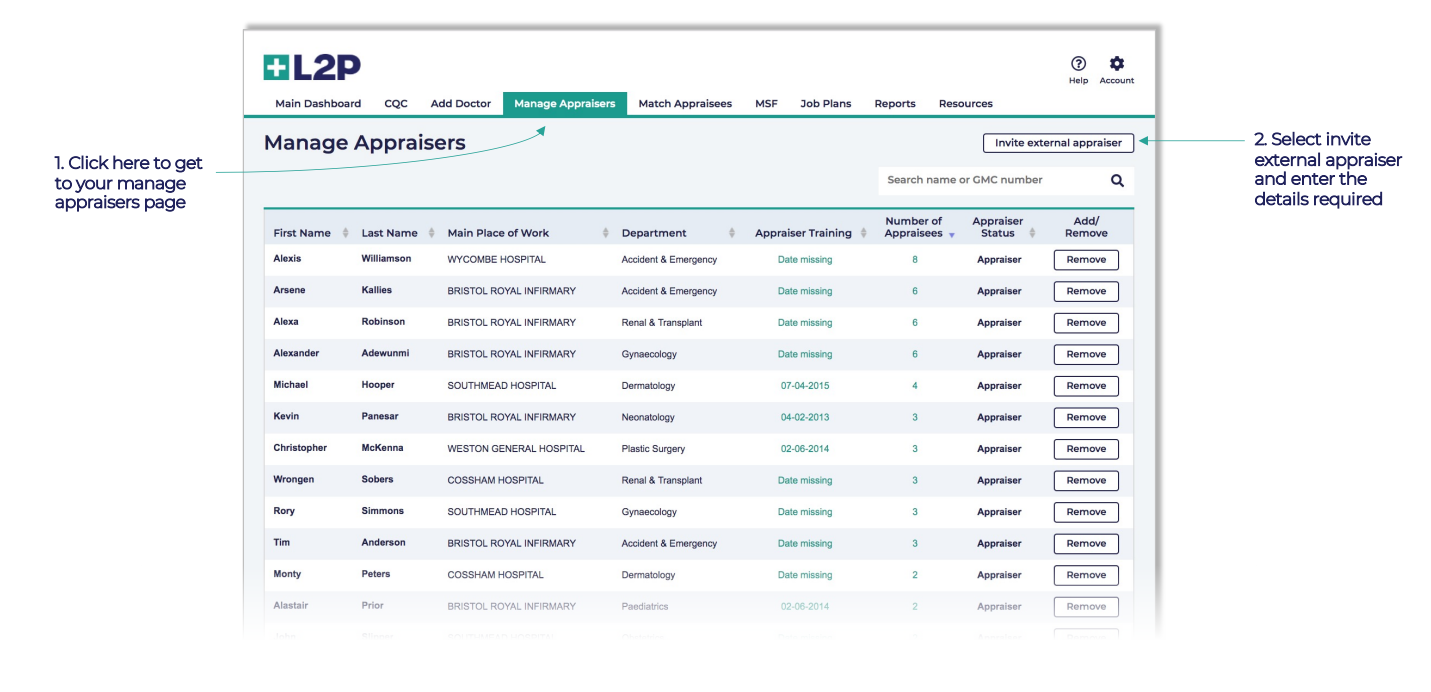This screenshot has width=1431, height=692.
Task: Open the Account gear icon
Action: 1117,64
